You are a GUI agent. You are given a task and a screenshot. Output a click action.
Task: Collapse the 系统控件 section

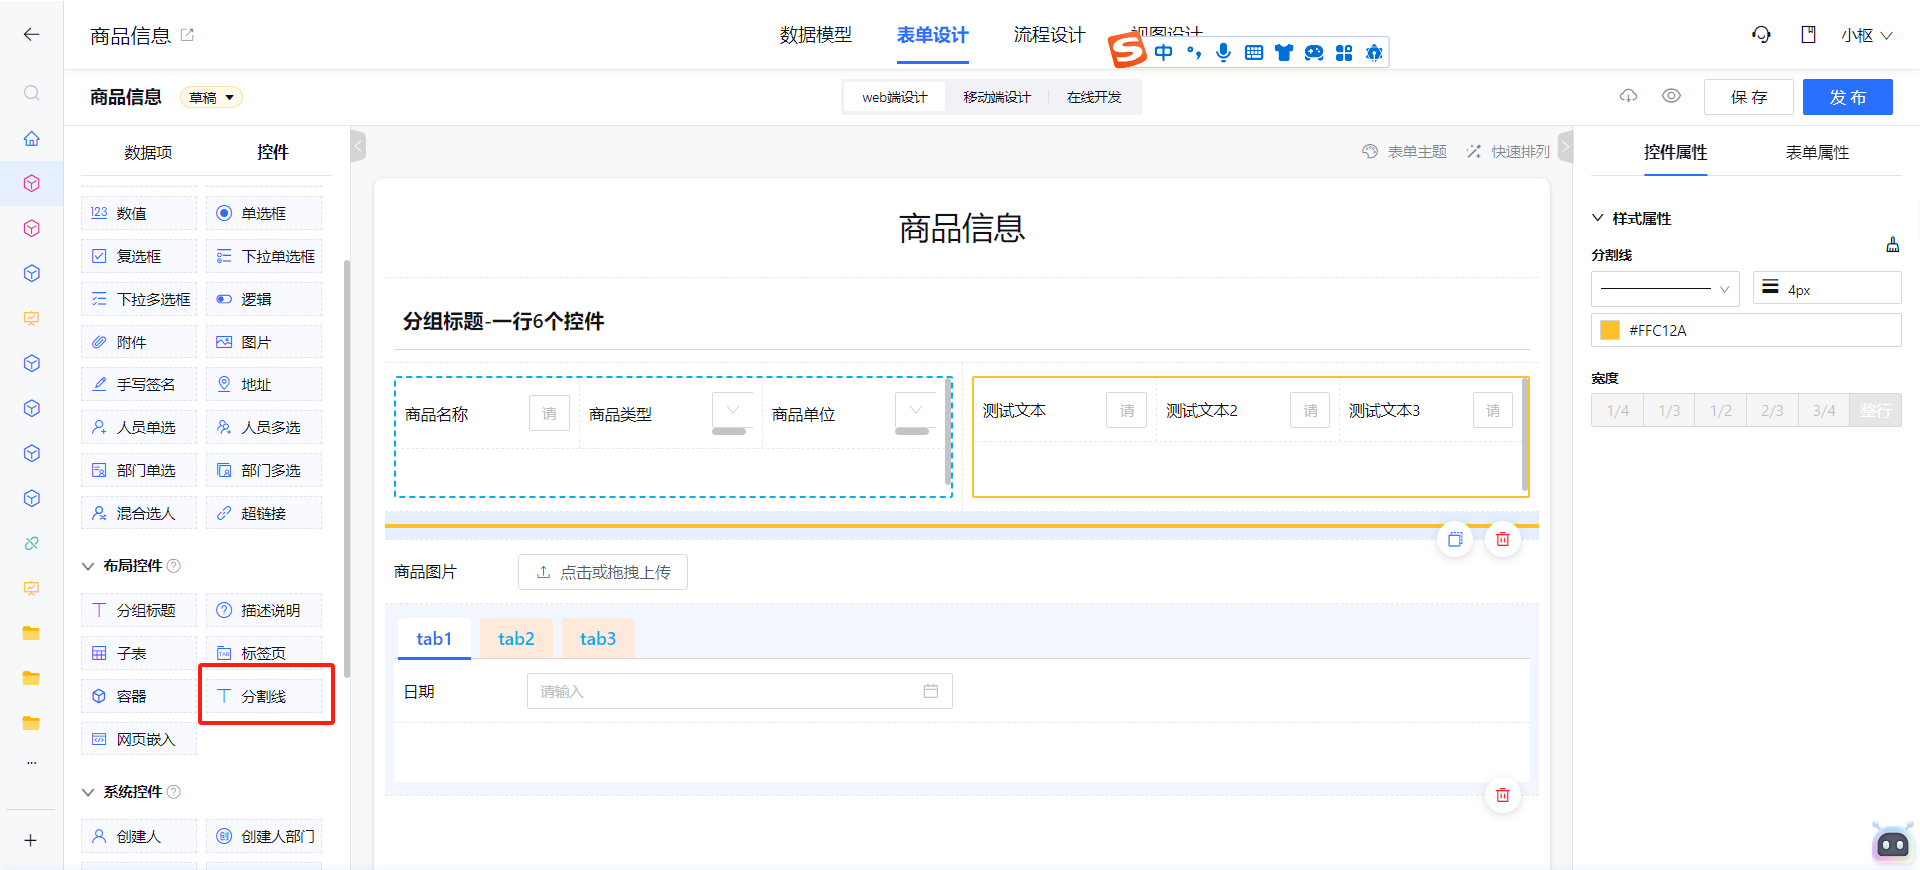pos(88,792)
